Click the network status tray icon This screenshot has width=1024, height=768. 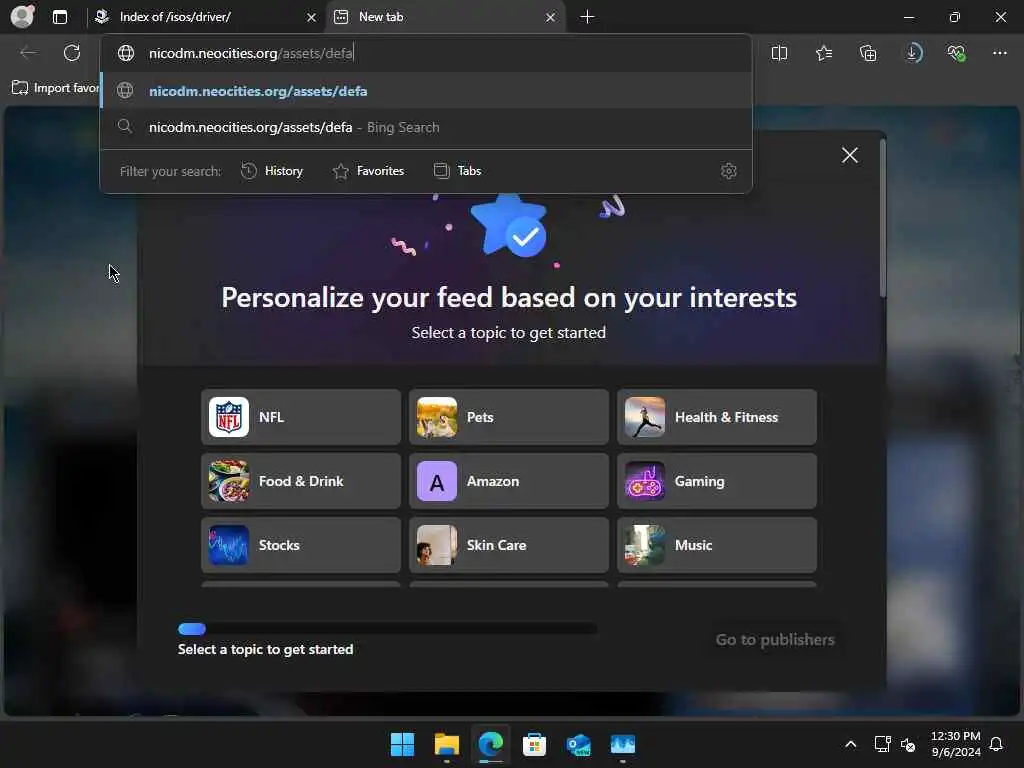coord(882,744)
